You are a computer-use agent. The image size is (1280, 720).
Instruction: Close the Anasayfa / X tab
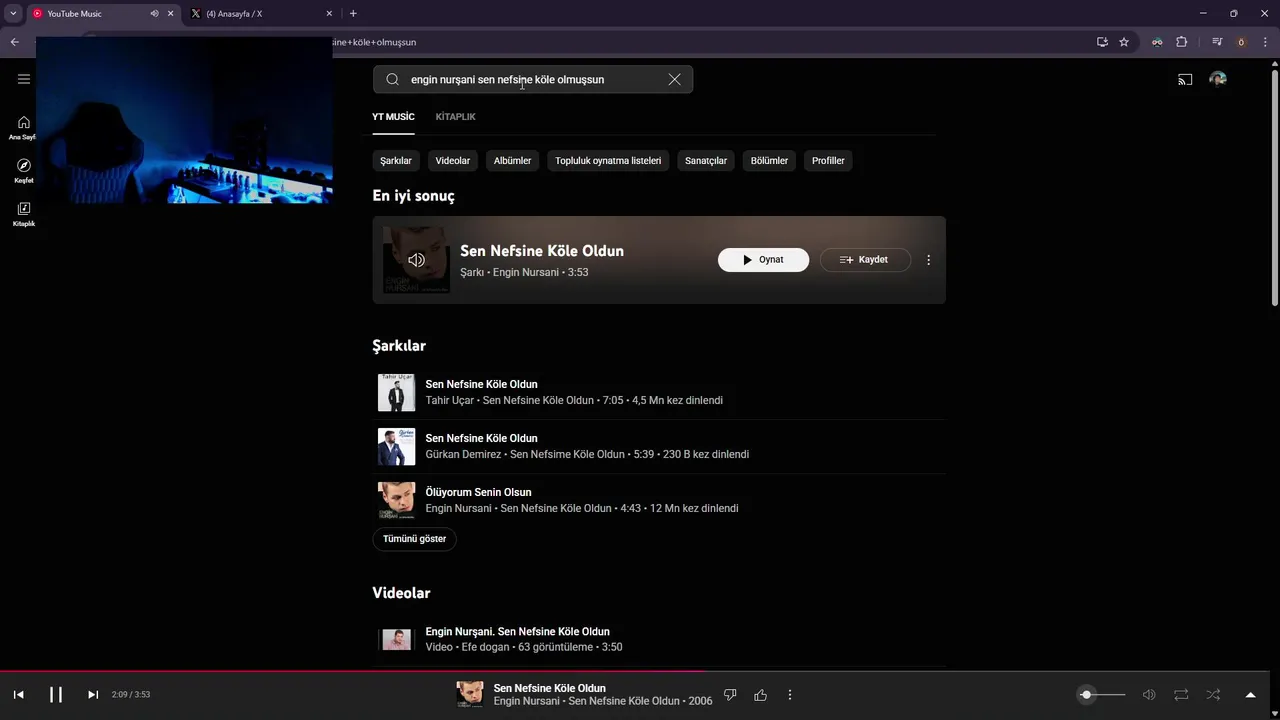tap(330, 14)
